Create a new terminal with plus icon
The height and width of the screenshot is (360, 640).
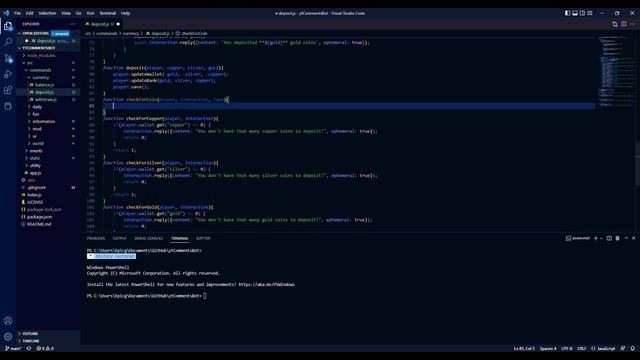click(596, 238)
